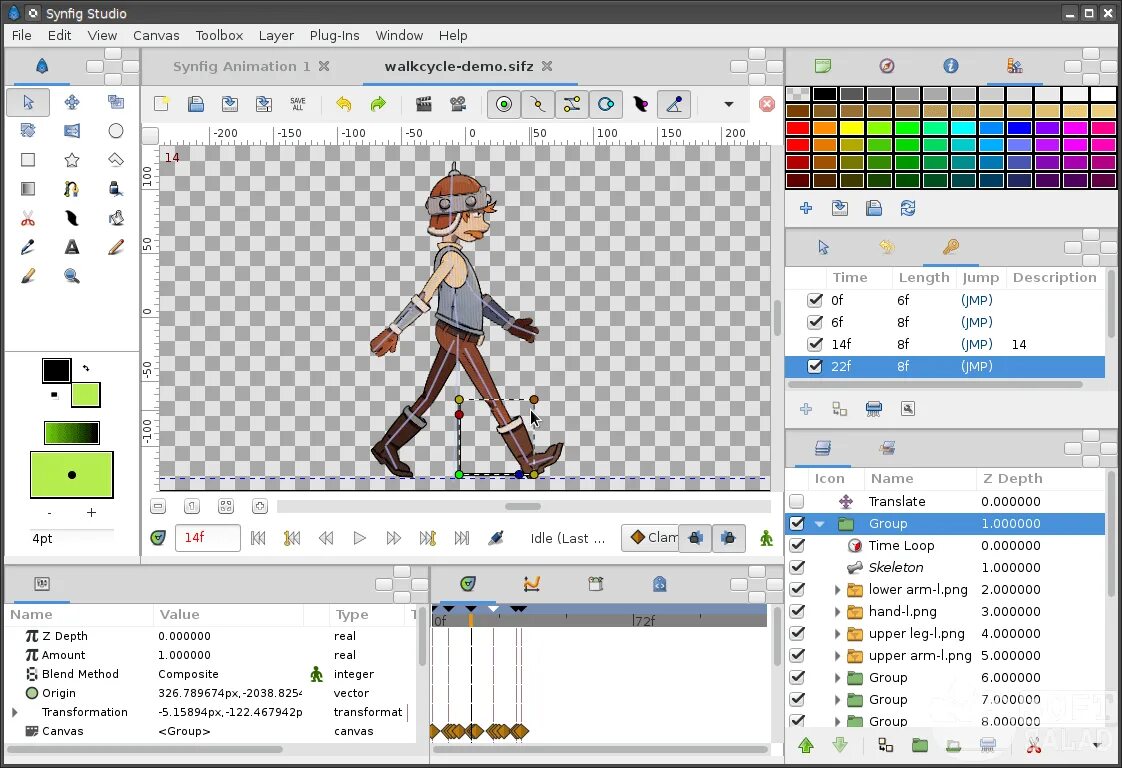Uncheck the 14f keyframe checkbox
Image resolution: width=1122 pixels, height=768 pixels.
(815, 344)
